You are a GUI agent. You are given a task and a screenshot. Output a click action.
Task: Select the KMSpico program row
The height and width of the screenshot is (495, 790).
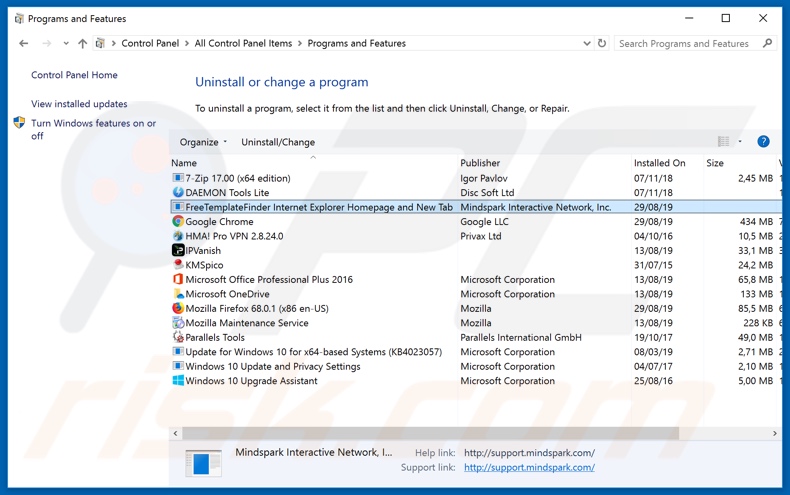(476, 265)
